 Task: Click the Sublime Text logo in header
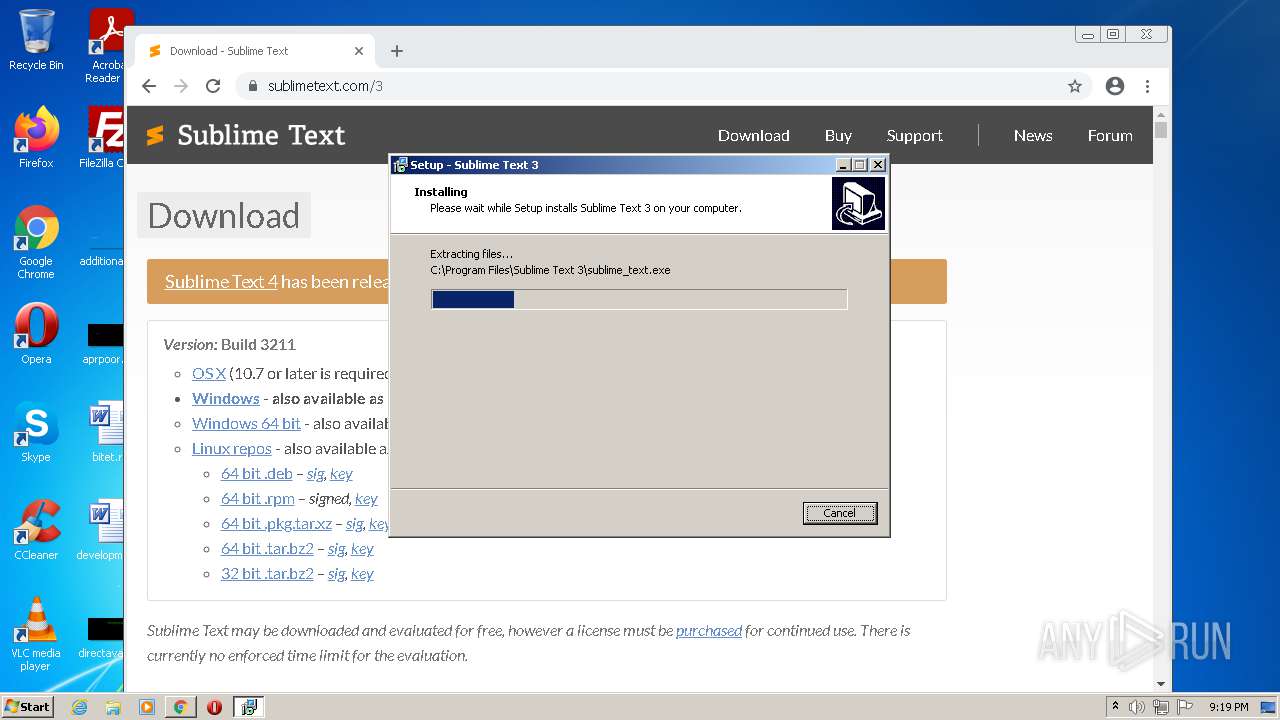246,135
